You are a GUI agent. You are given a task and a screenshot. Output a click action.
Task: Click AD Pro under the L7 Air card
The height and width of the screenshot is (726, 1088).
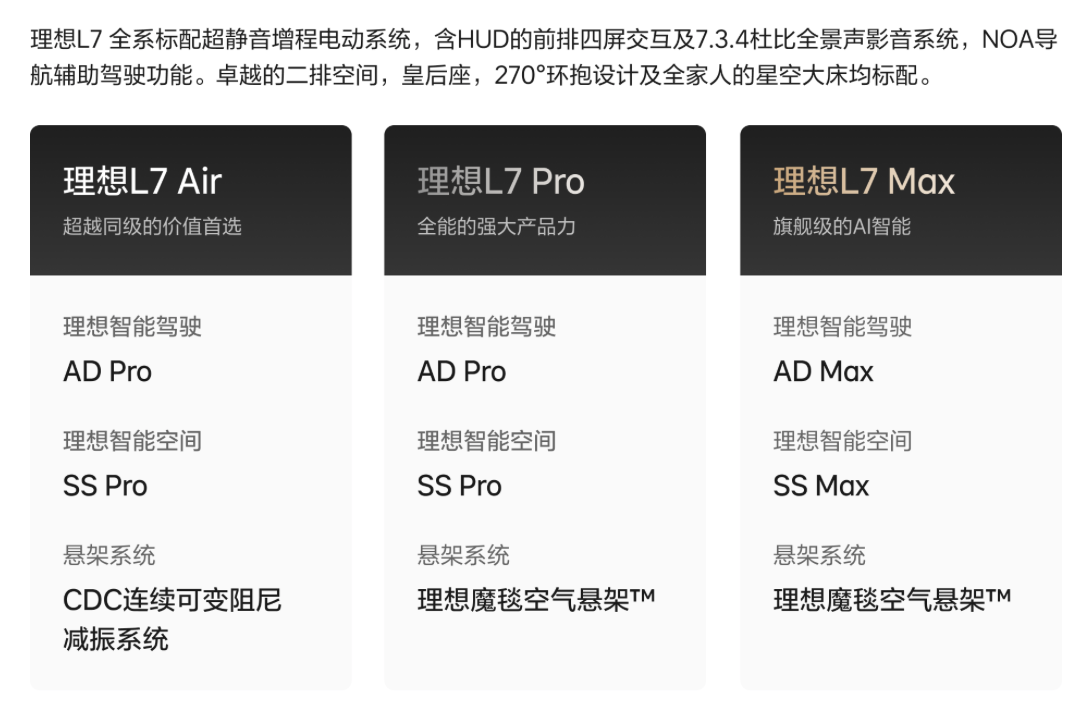pyautogui.click(x=107, y=372)
